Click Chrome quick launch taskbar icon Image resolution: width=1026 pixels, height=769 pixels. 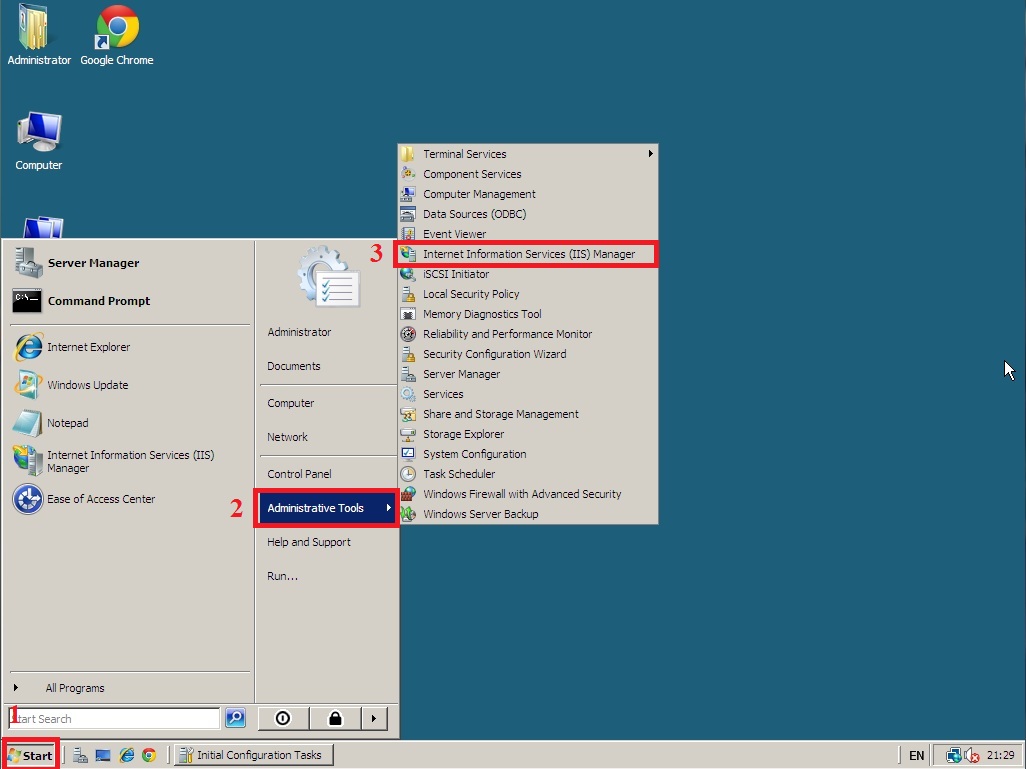click(149, 755)
